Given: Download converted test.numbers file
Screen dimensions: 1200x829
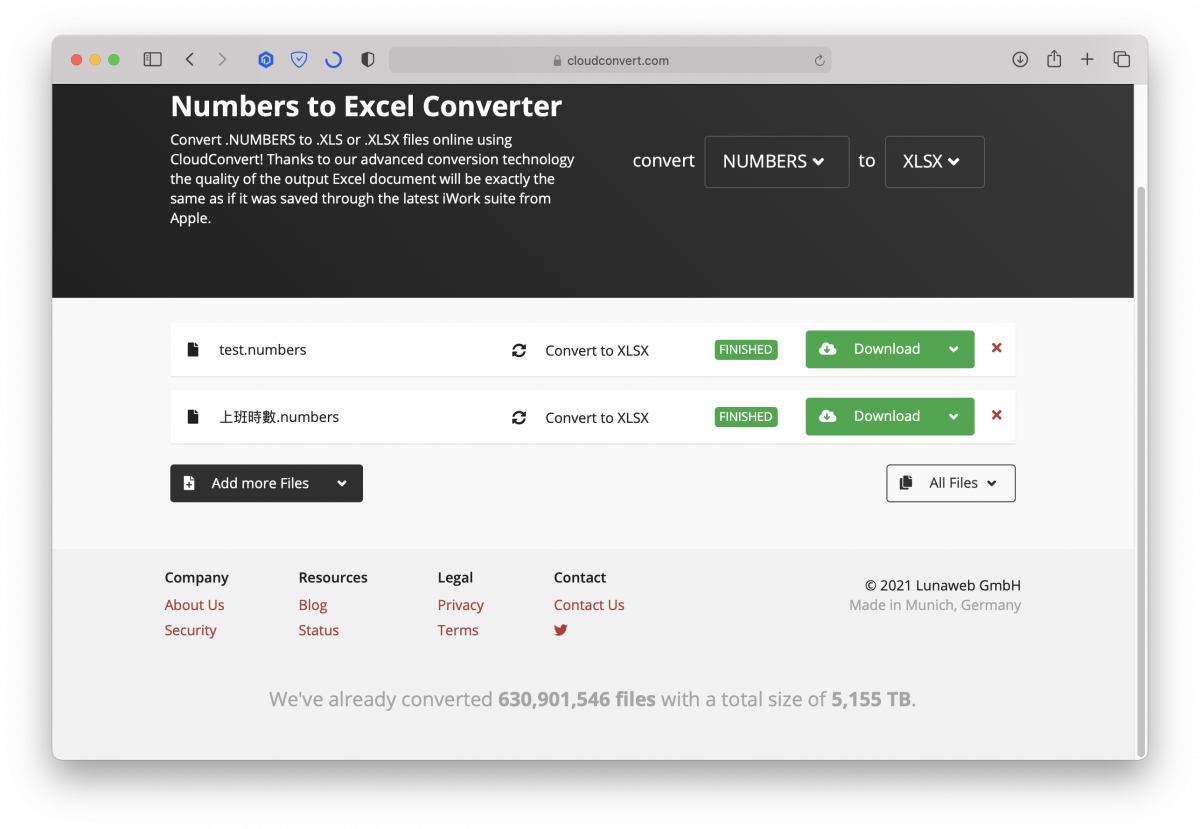Looking at the screenshot, I should (x=870, y=349).
